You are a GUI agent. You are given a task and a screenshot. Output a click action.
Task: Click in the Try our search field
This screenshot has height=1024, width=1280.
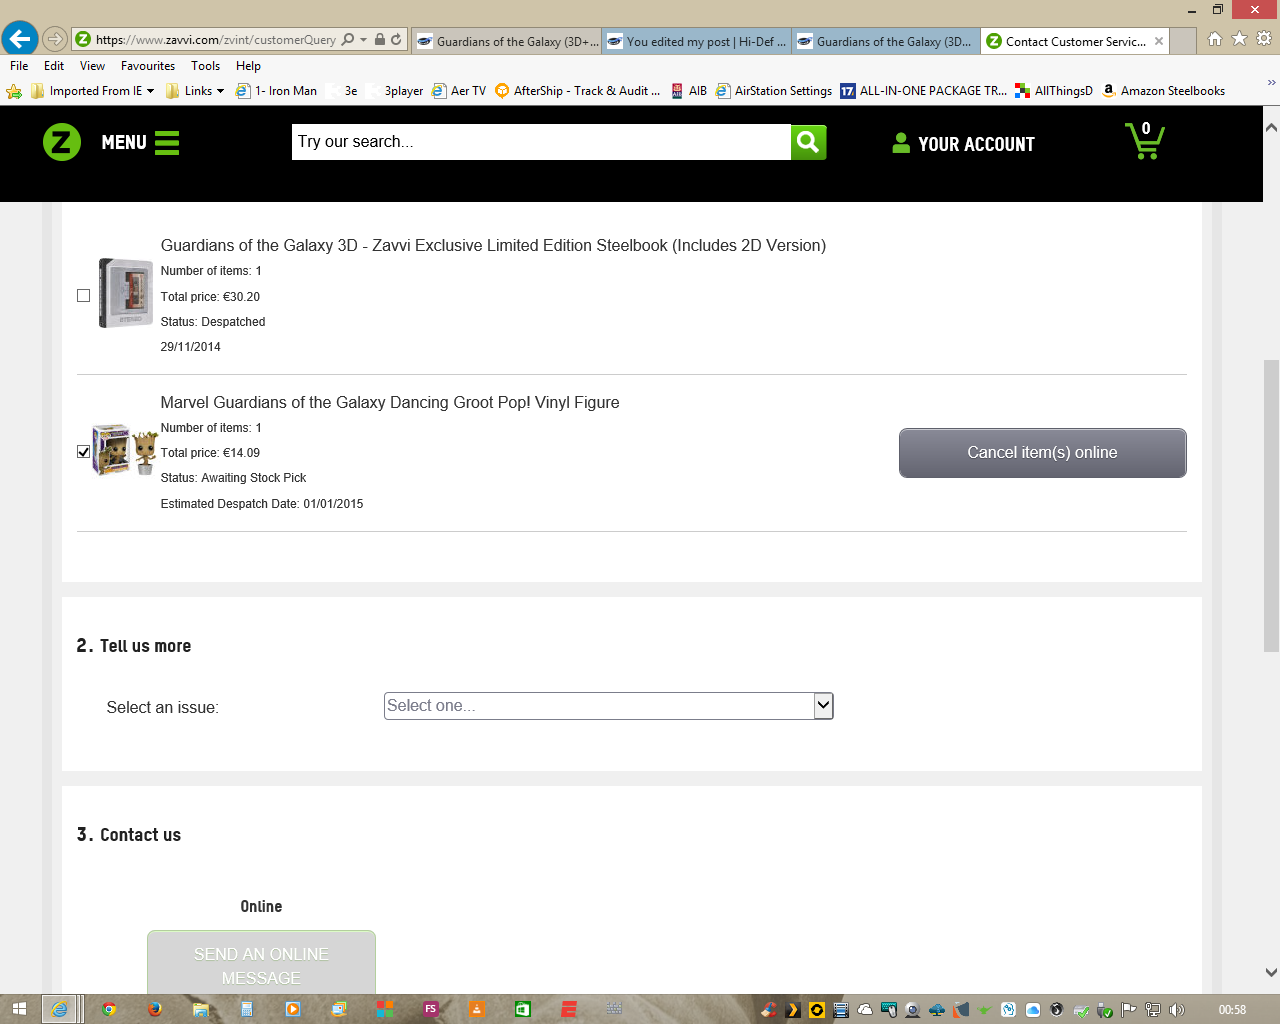[x=541, y=142]
